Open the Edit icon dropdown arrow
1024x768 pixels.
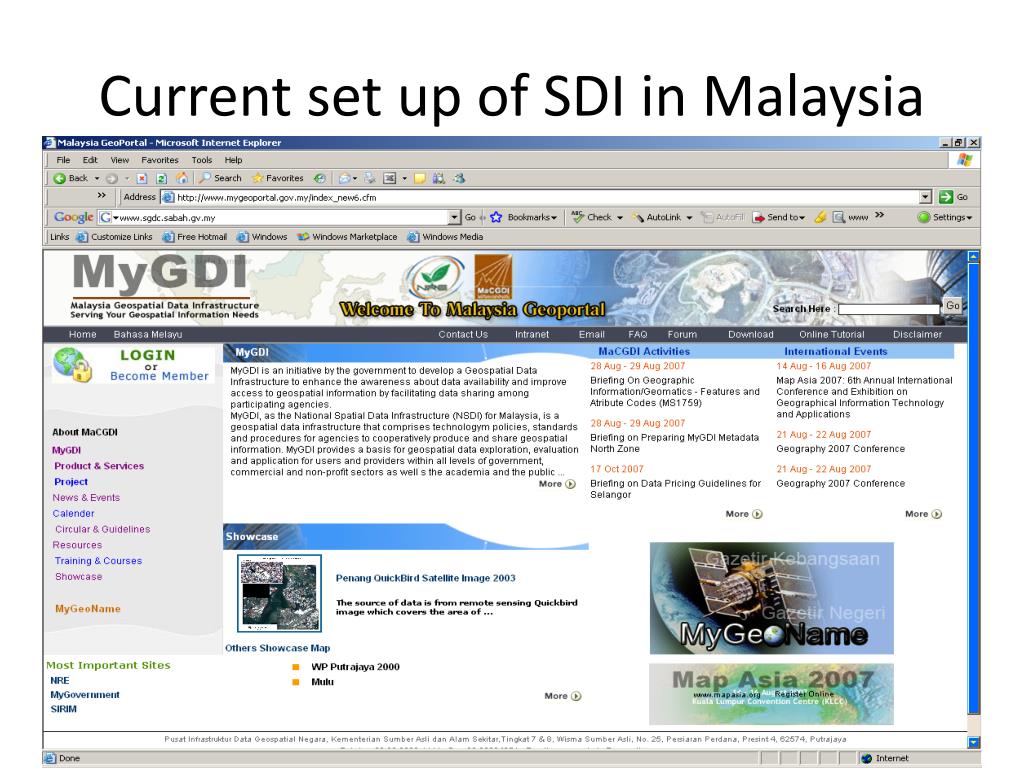click(x=405, y=178)
